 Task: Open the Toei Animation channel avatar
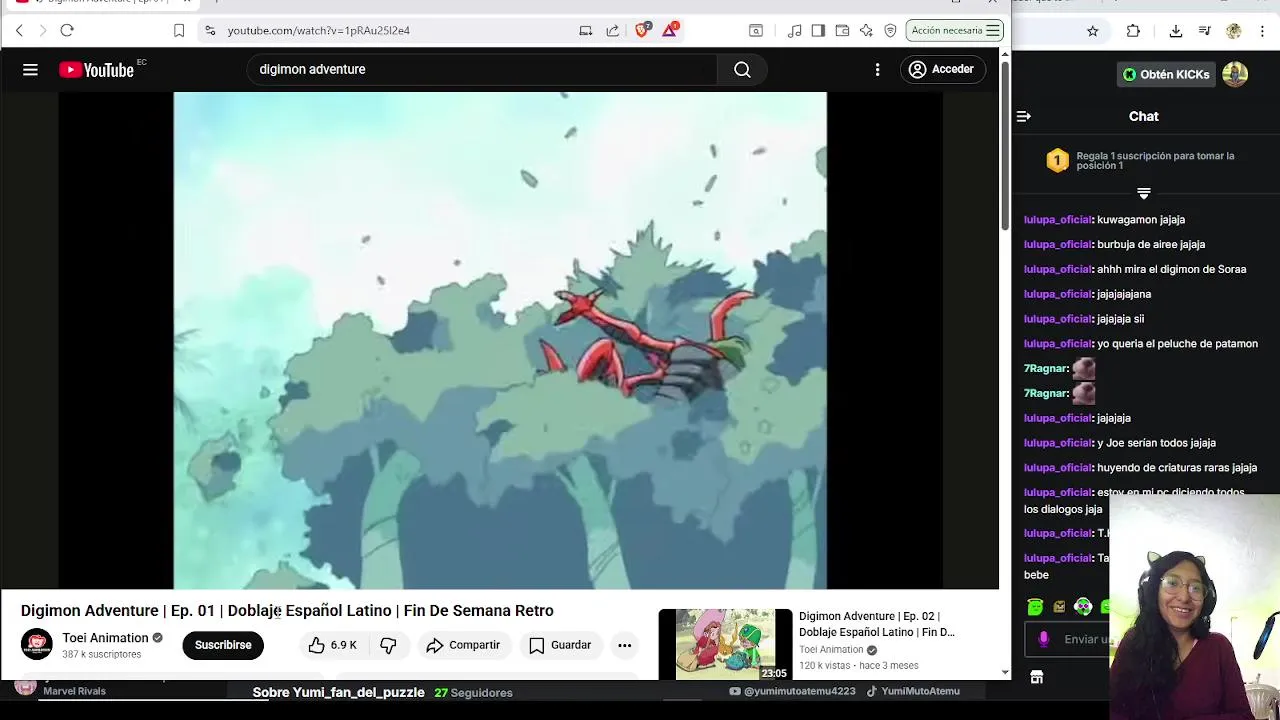[x=37, y=644]
